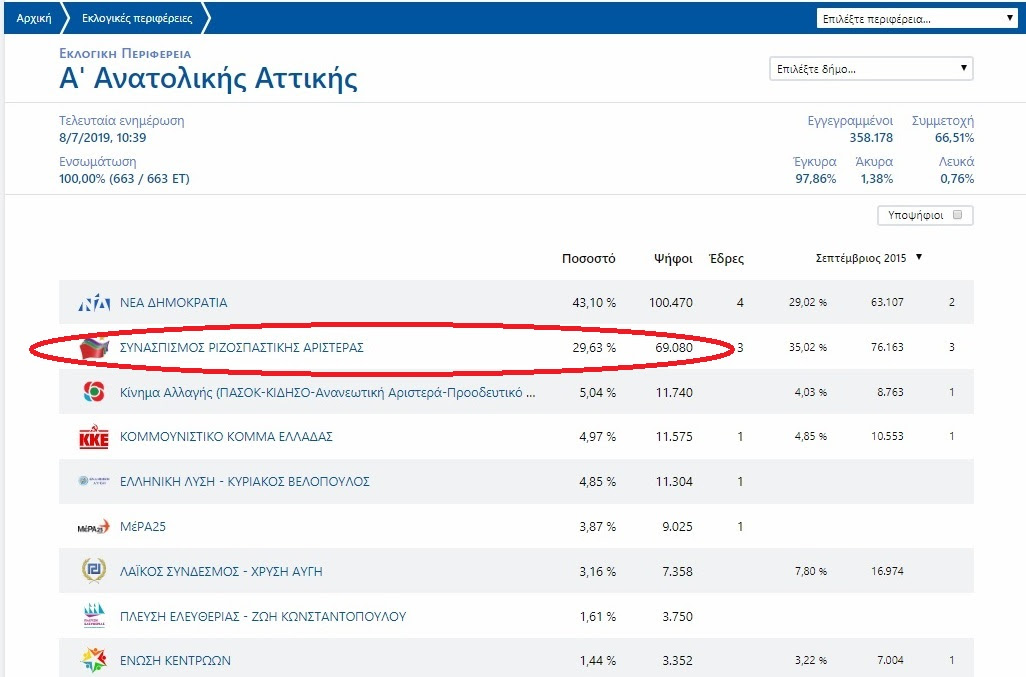This screenshot has width=1026, height=677.
Task: Click the Πλεύση Ελευθερίας party logo
Action: tap(94, 616)
